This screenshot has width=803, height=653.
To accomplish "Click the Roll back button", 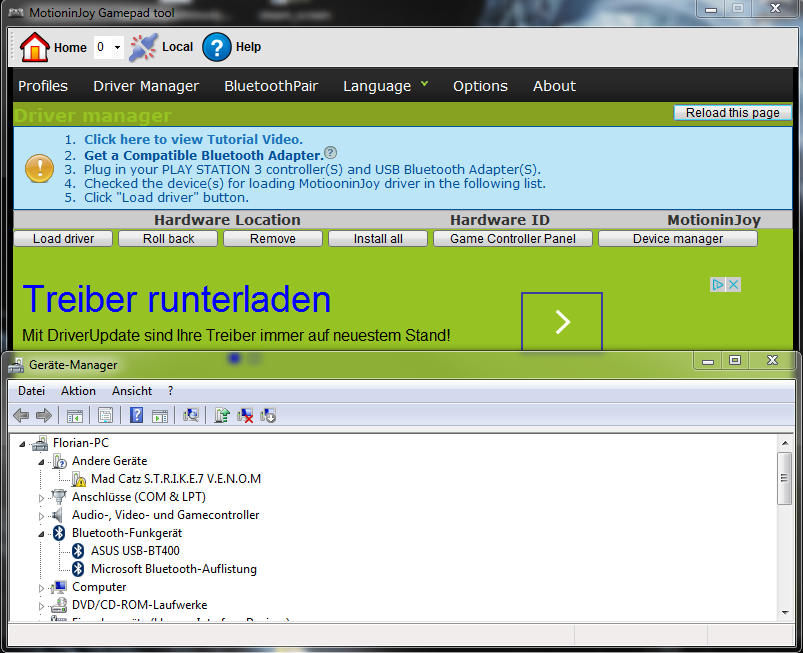I will [168, 239].
